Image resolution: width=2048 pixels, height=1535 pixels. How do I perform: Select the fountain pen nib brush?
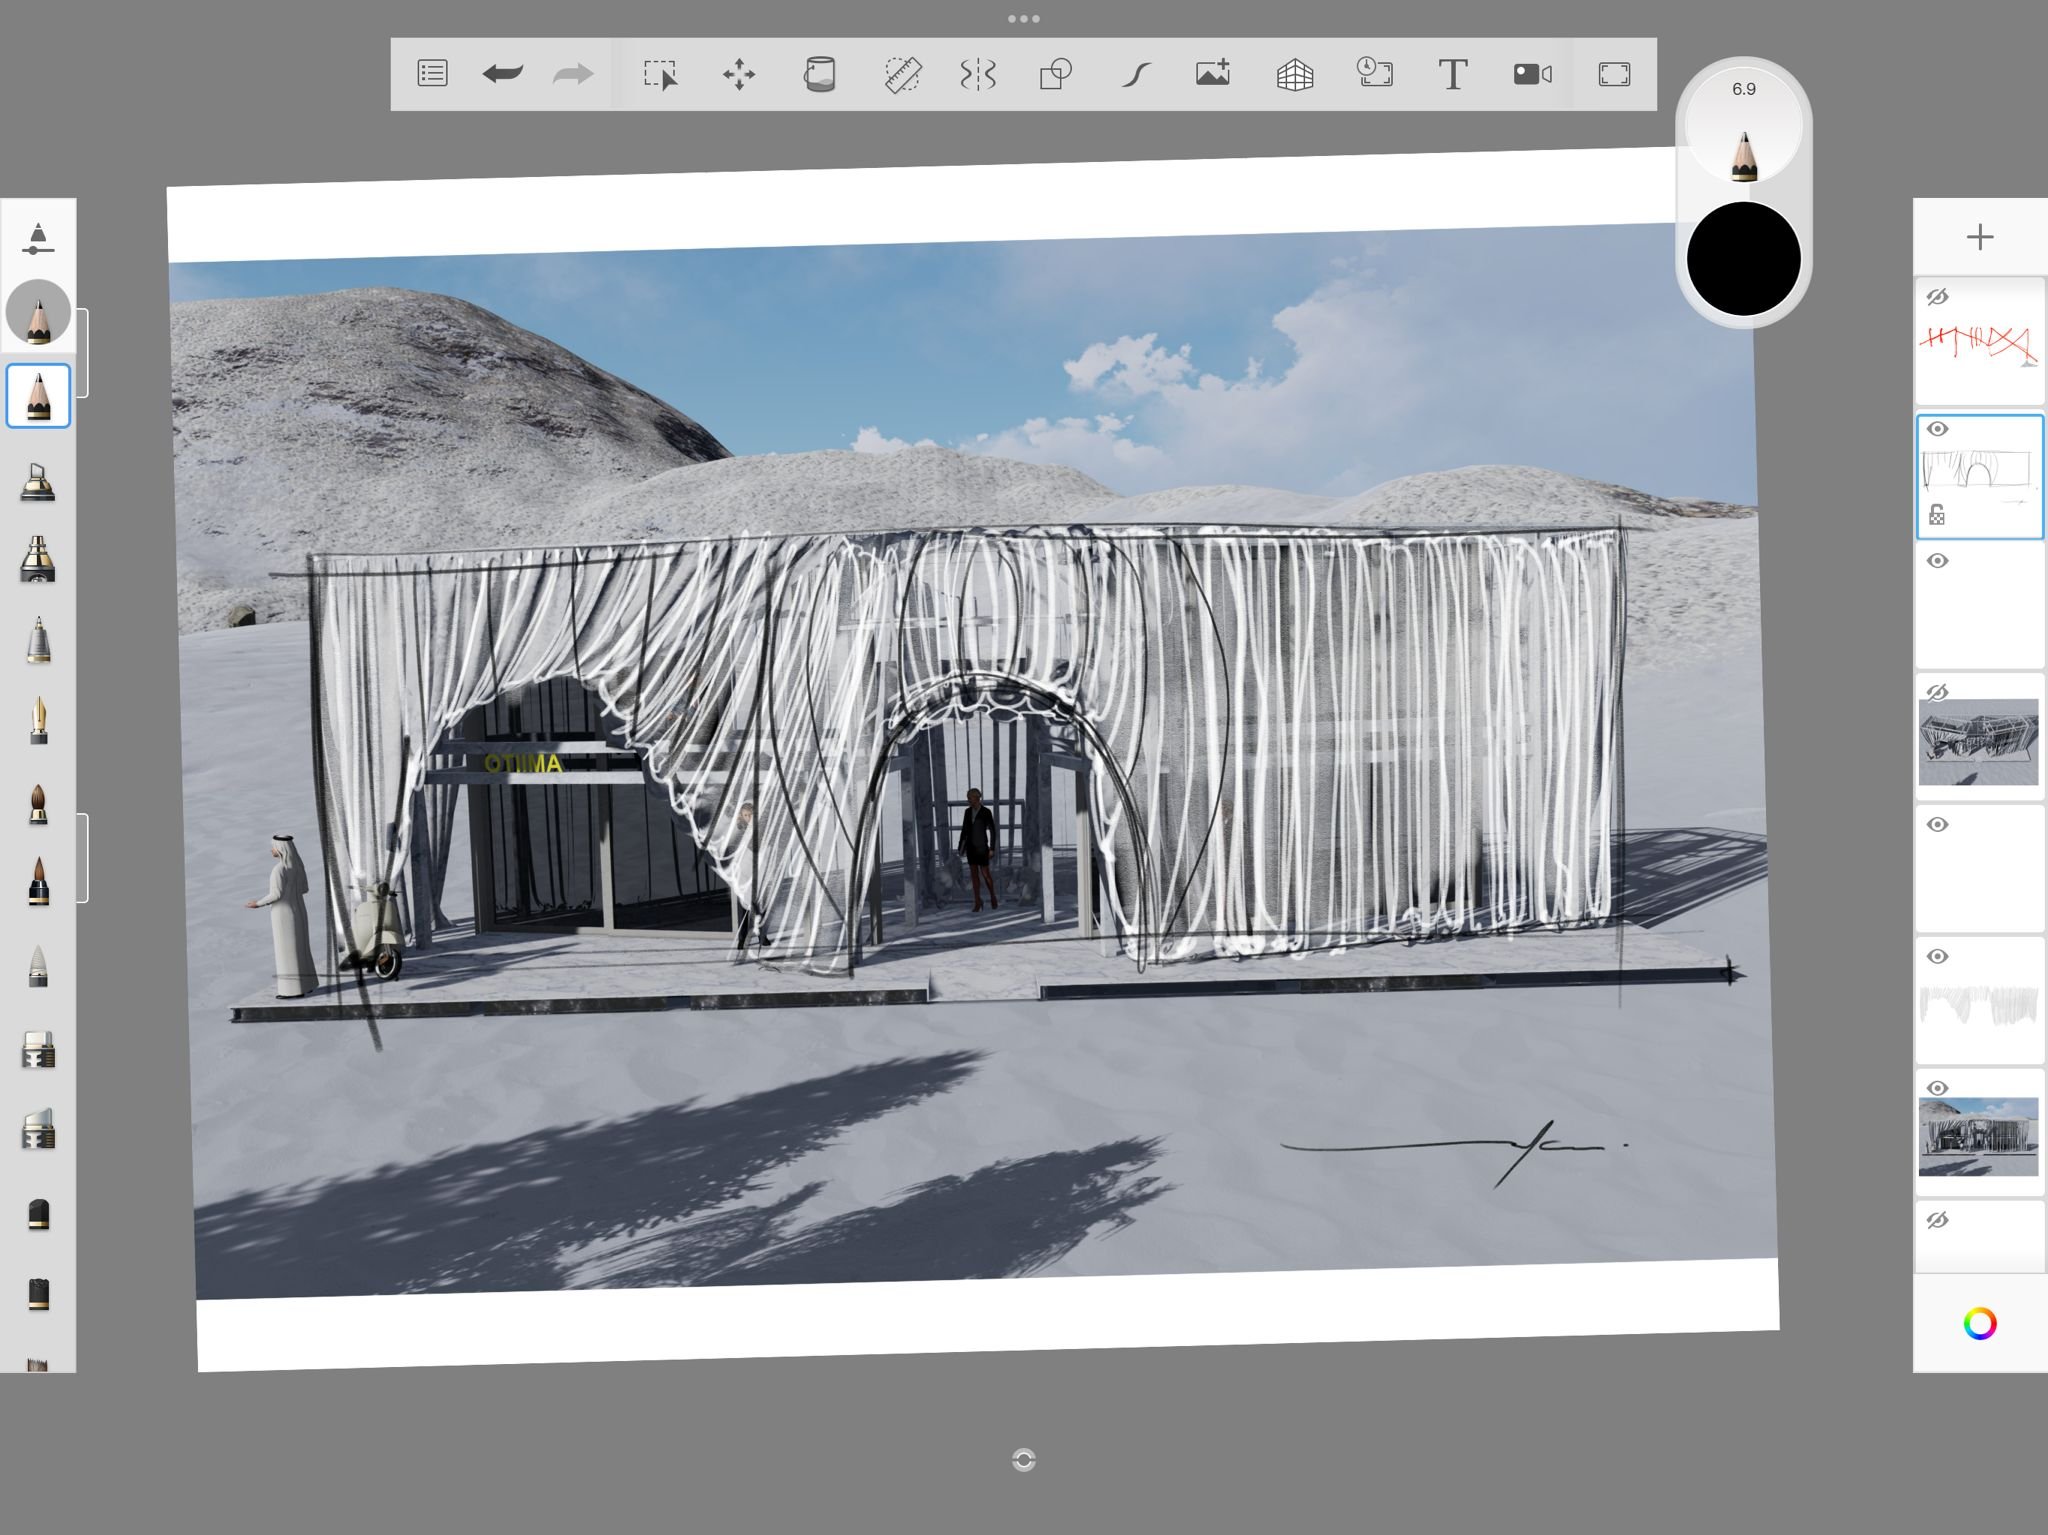38,720
